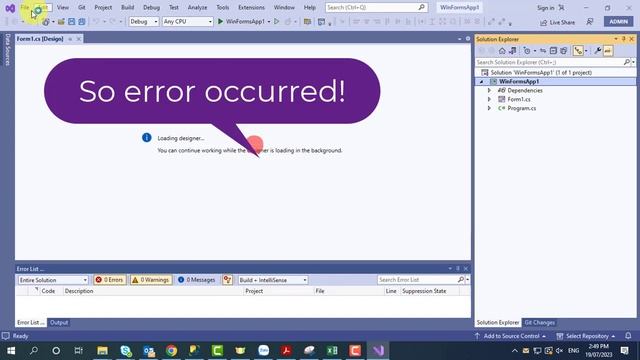
Task: Show All Files icon in Solution Explorer
Action: pyautogui.click(x=564, y=51)
